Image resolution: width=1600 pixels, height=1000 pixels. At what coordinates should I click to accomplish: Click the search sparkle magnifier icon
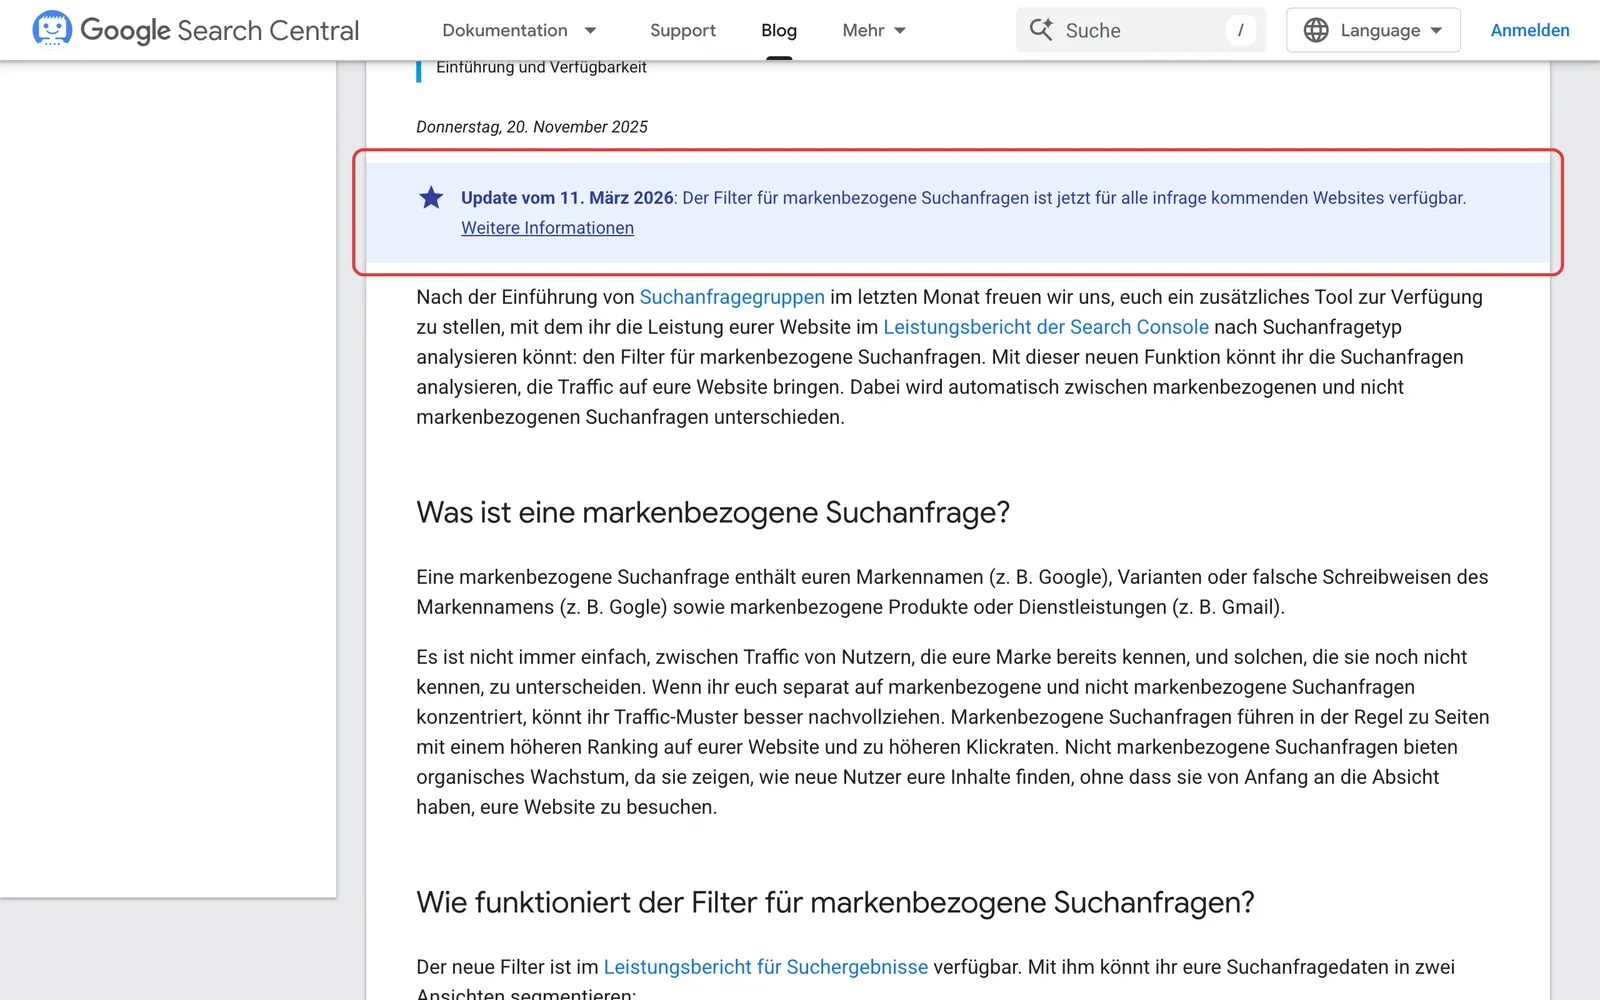coord(1041,30)
